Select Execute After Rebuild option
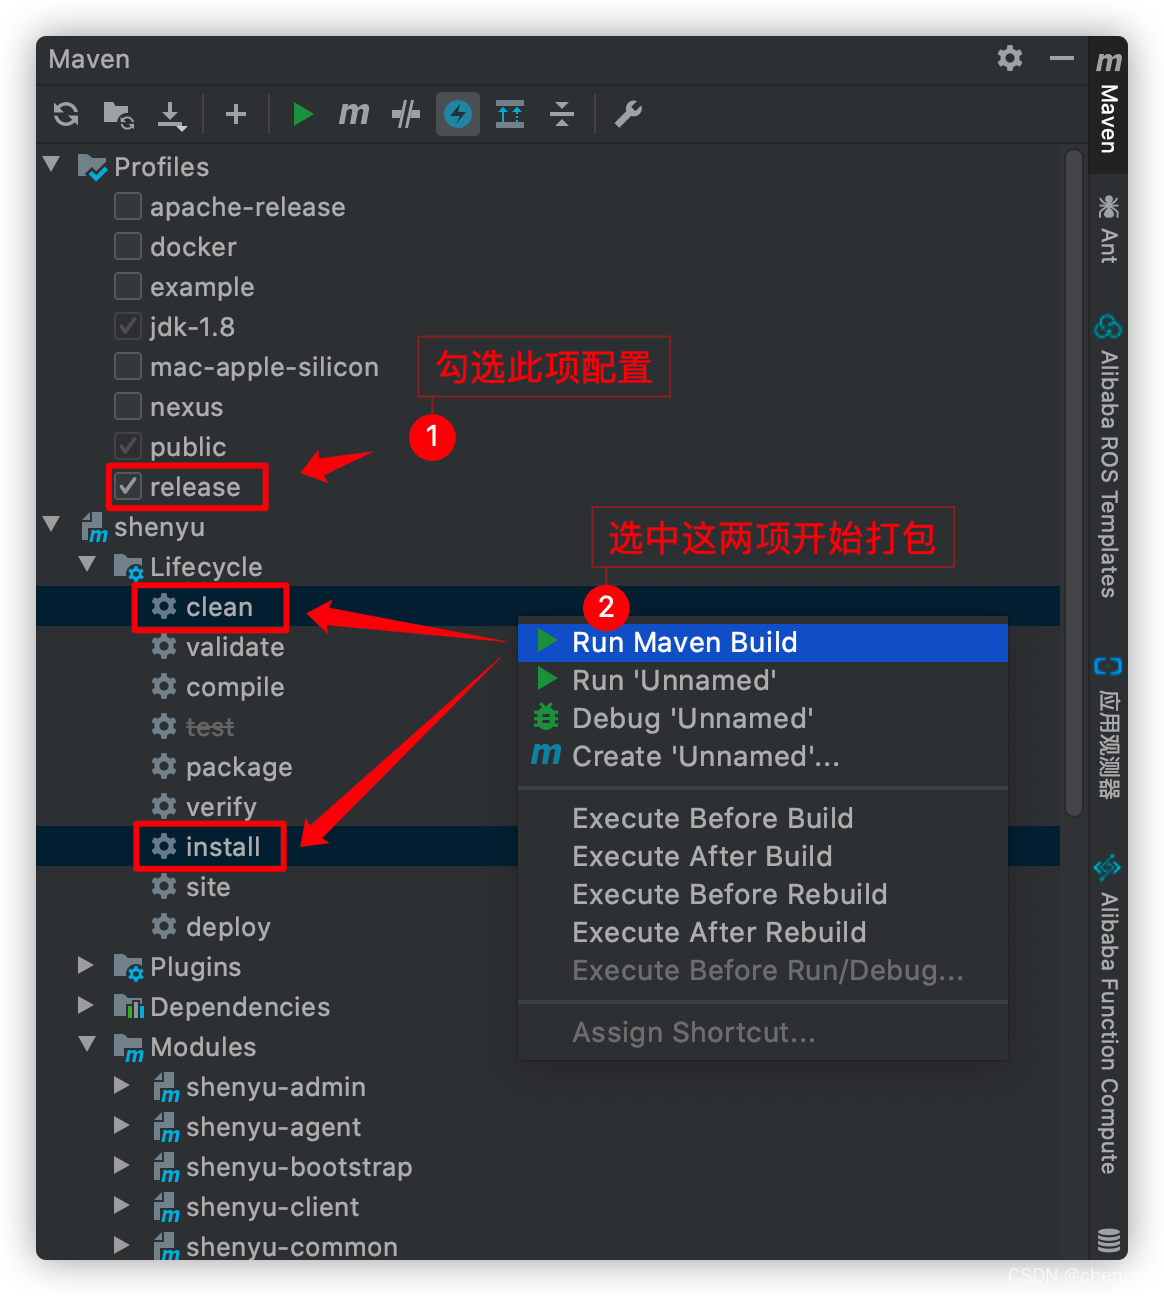Image resolution: width=1164 pixels, height=1296 pixels. [x=763, y=932]
